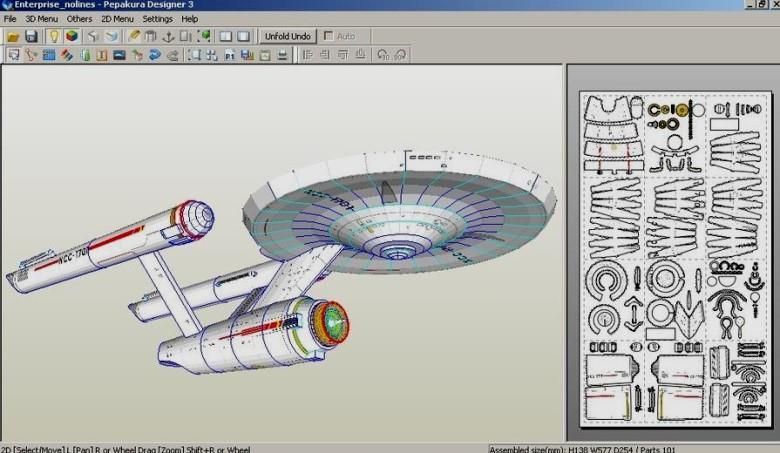Open the File menu
780x453 pixels.
(x=10, y=19)
